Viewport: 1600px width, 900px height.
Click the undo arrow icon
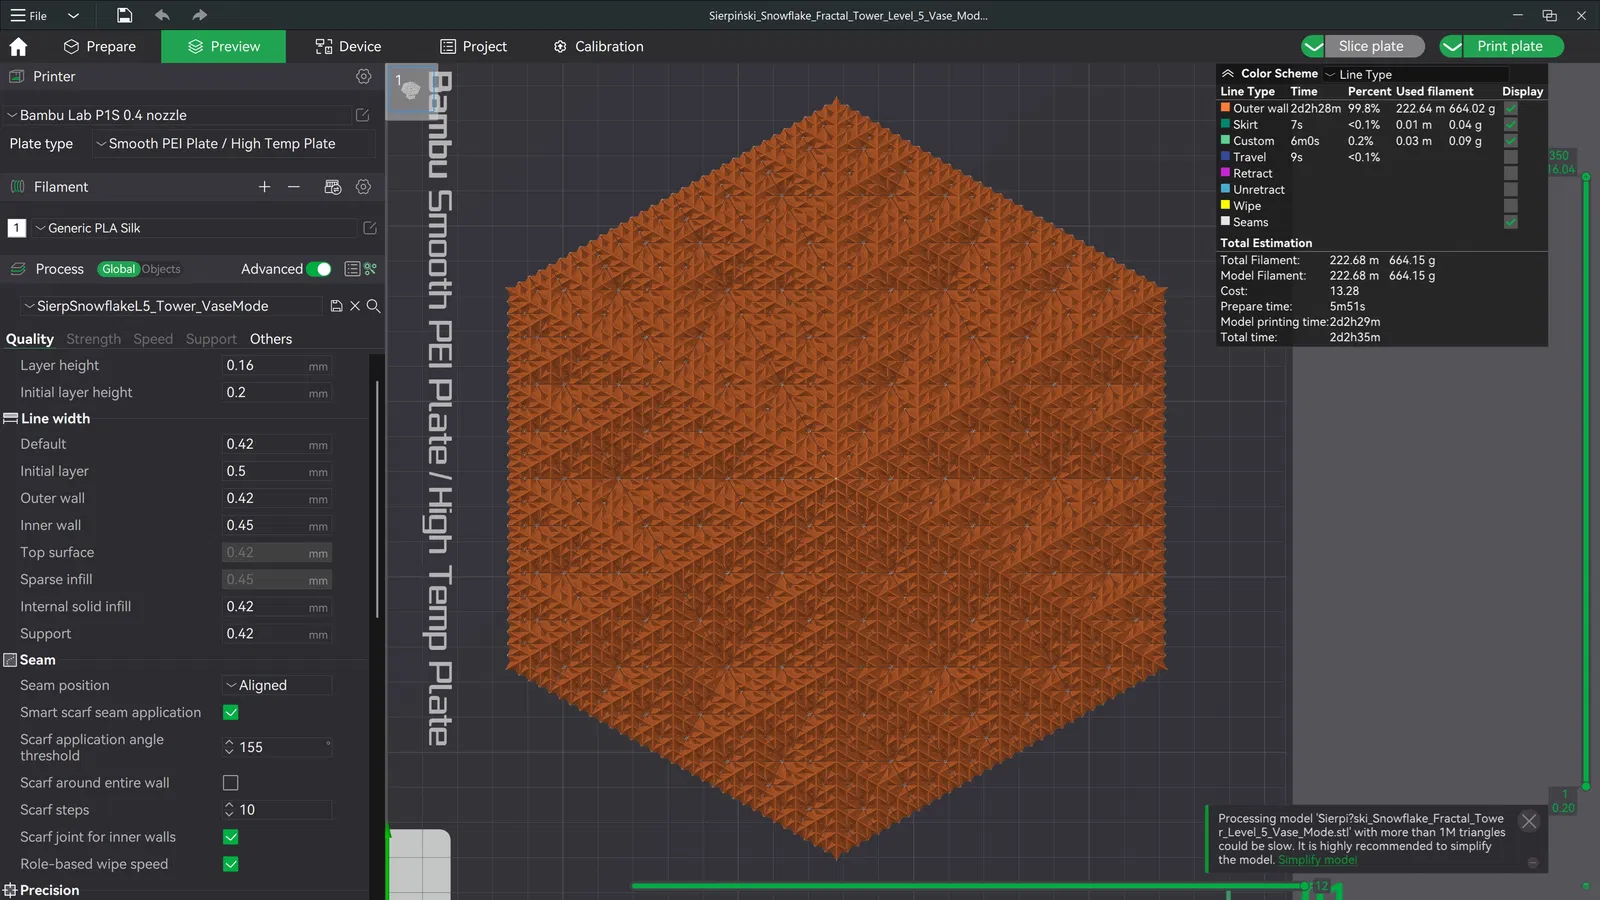coord(162,15)
